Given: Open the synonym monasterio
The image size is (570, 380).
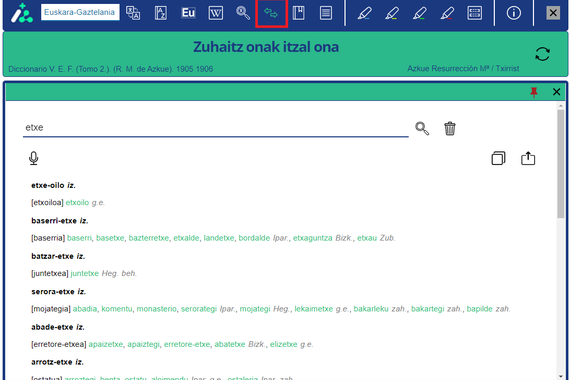Looking at the screenshot, I should [x=157, y=309].
